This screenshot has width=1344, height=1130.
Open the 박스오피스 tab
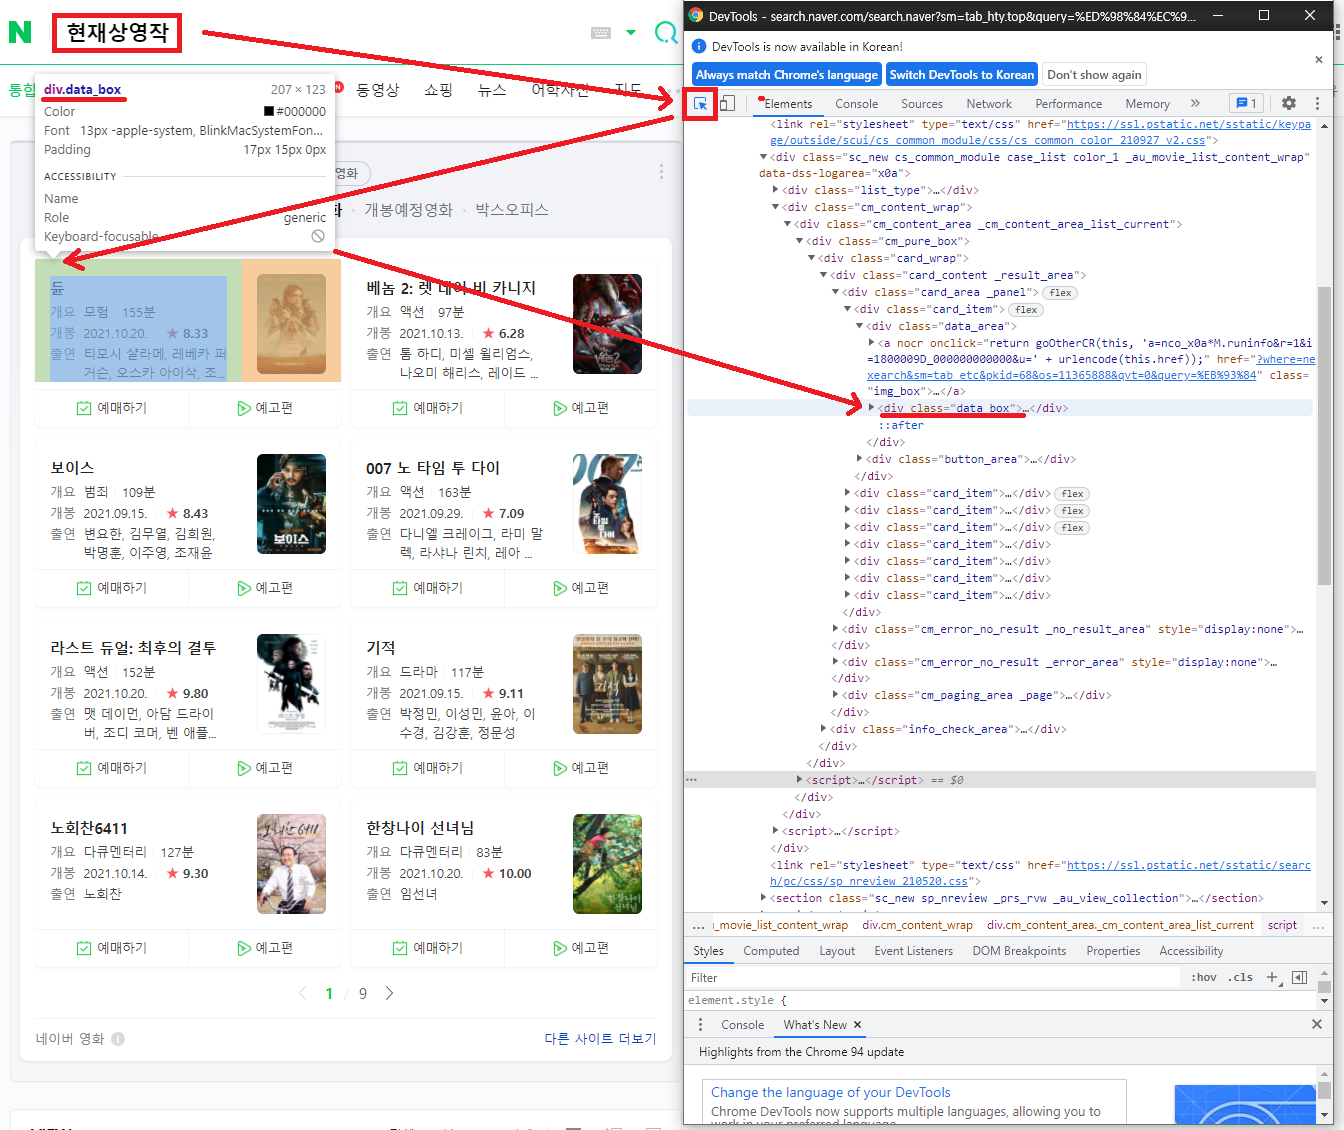click(x=512, y=210)
